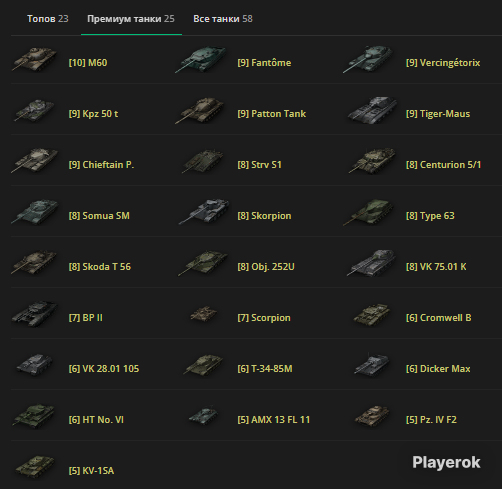Select the [6] HT No. VI label

pos(96,420)
